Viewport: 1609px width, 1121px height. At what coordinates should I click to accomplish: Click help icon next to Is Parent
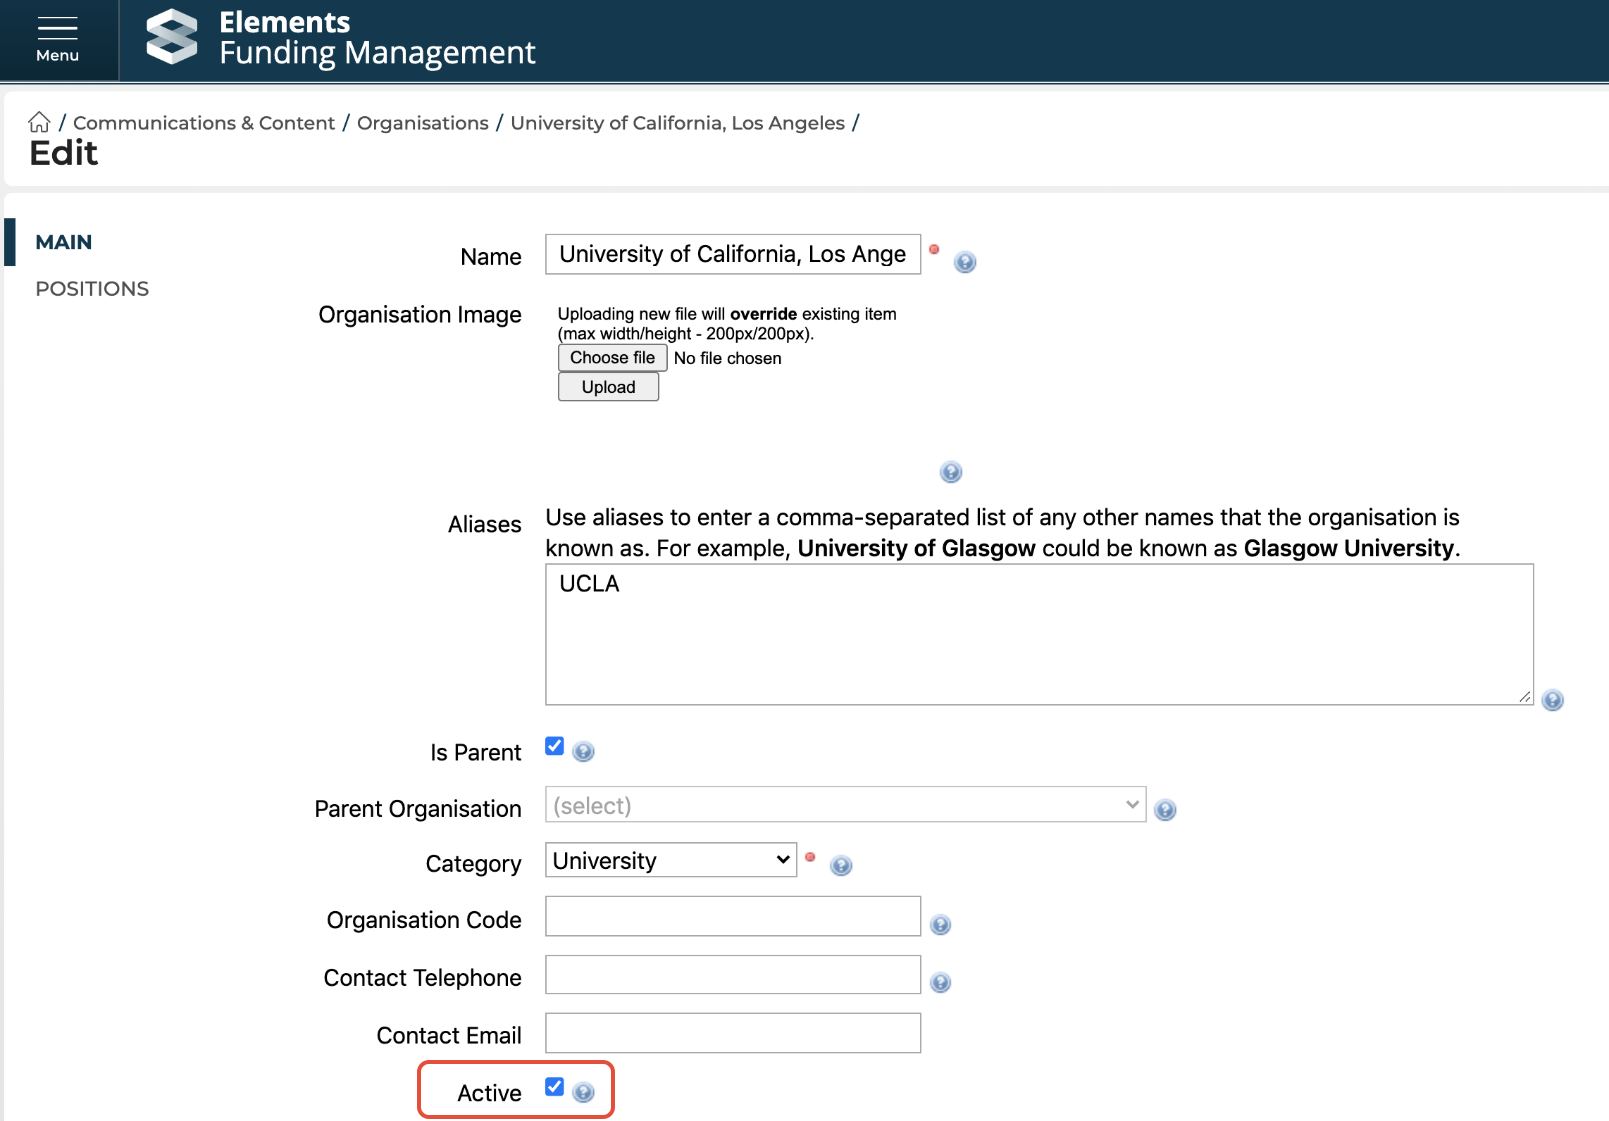pyautogui.click(x=584, y=752)
